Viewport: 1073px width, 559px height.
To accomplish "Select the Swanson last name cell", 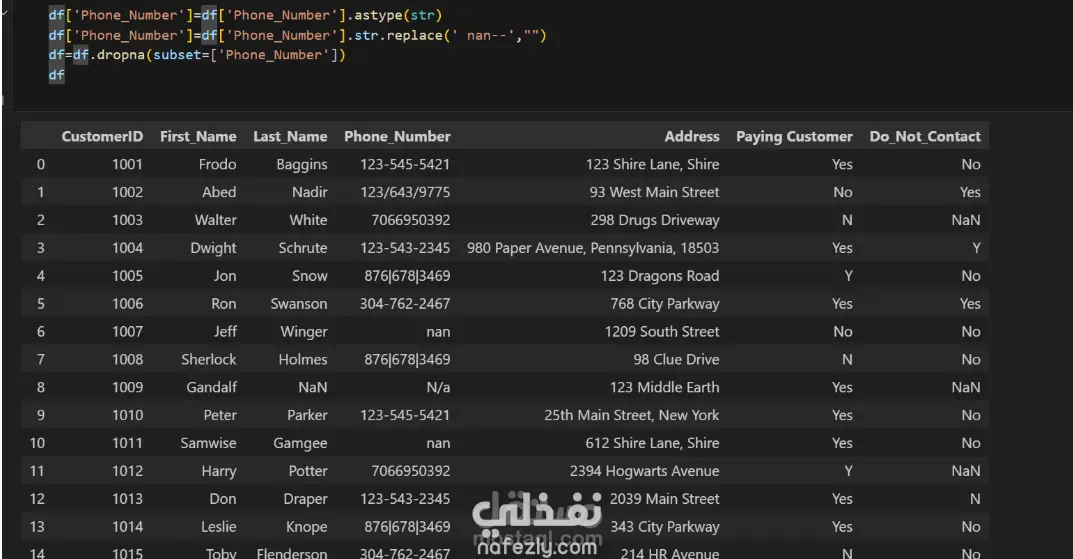I will (298, 304).
